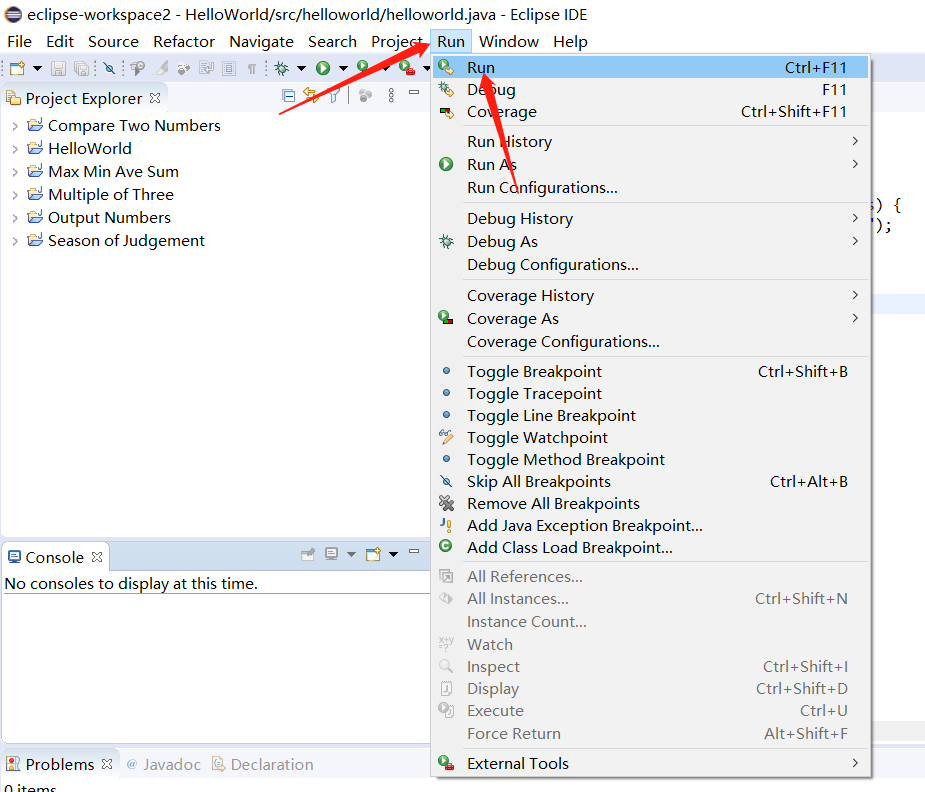
Task: Expand the Multiple of Three project
Action: (15, 195)
